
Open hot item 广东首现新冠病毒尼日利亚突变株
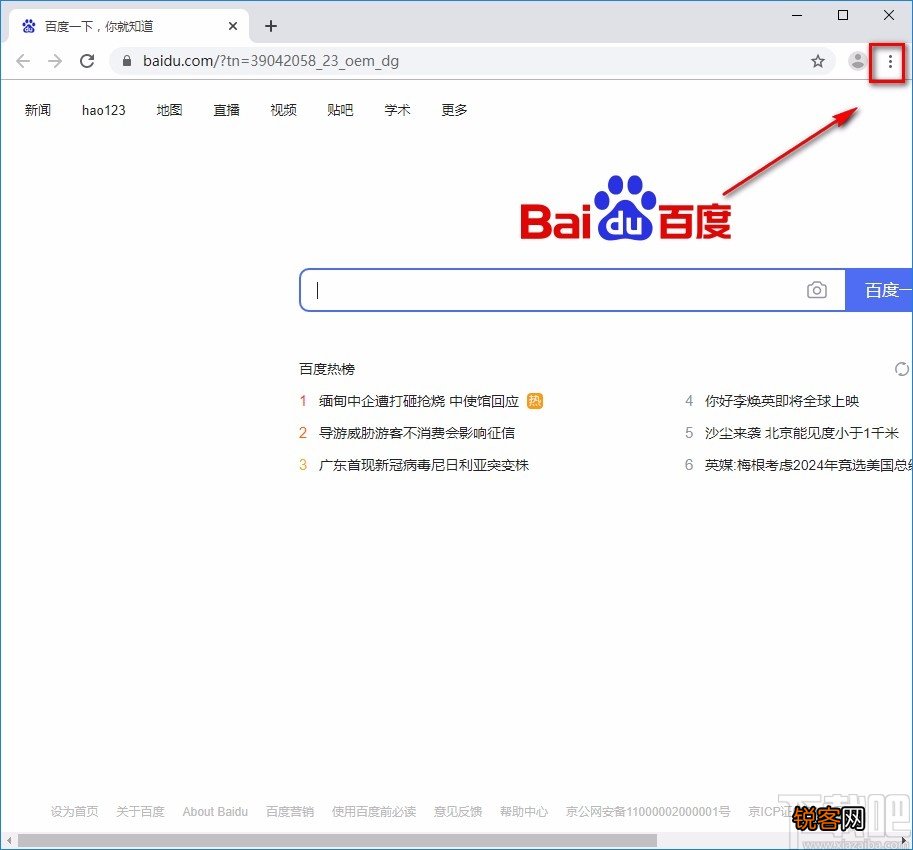424,465
